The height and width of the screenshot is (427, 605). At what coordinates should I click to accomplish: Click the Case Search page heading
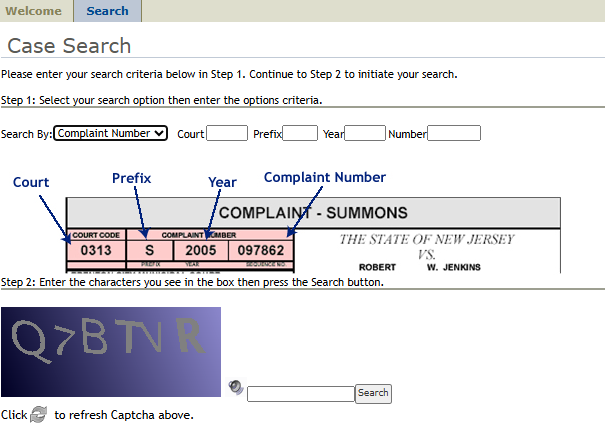(69, 46)
